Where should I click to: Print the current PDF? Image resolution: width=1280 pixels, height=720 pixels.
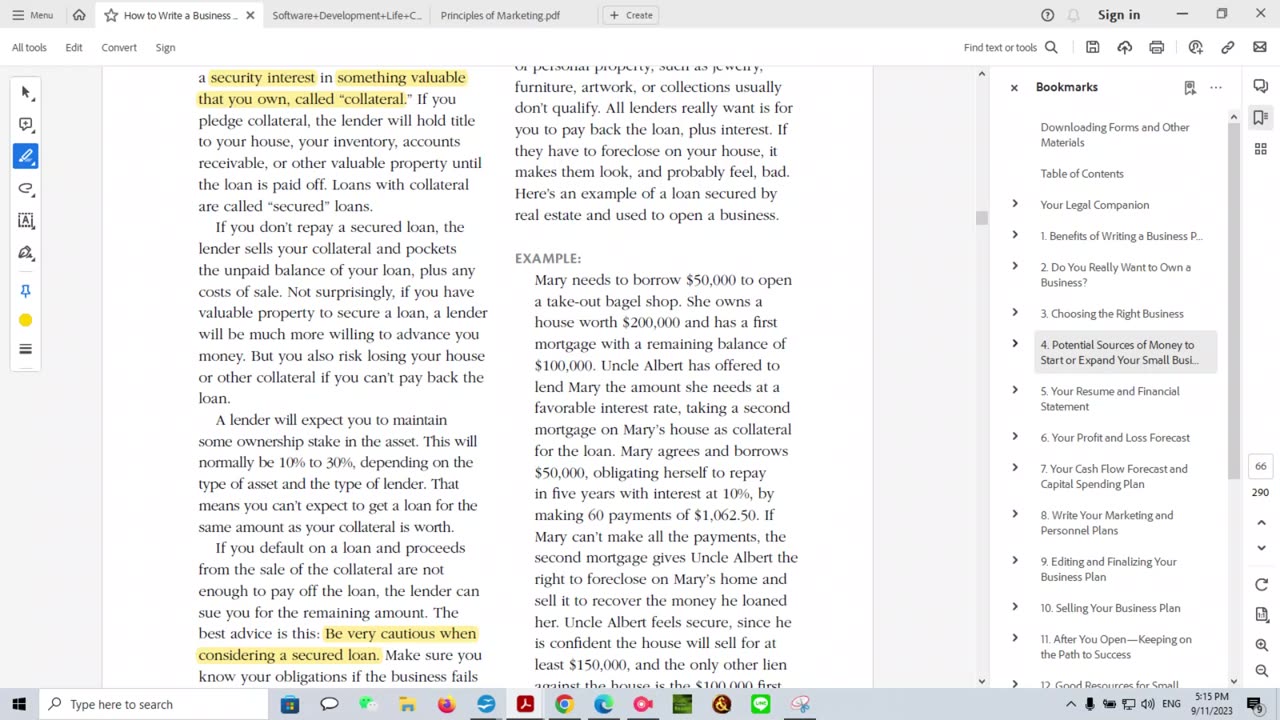pyautogui.click(x=1157, y=47)
